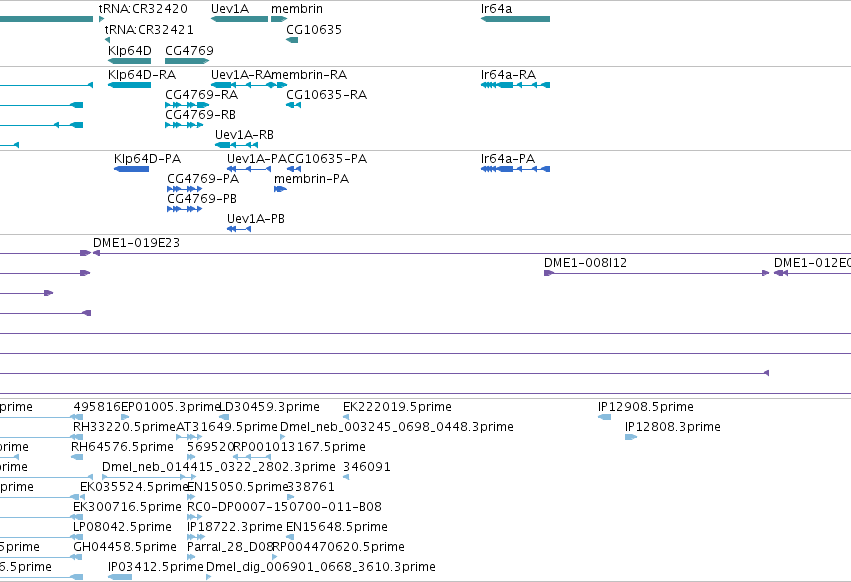This screenshot has height=582, width=851.
Task: Click the LP08042.5prime EST label
Action: pyautogui.click(x=122, y=527)
